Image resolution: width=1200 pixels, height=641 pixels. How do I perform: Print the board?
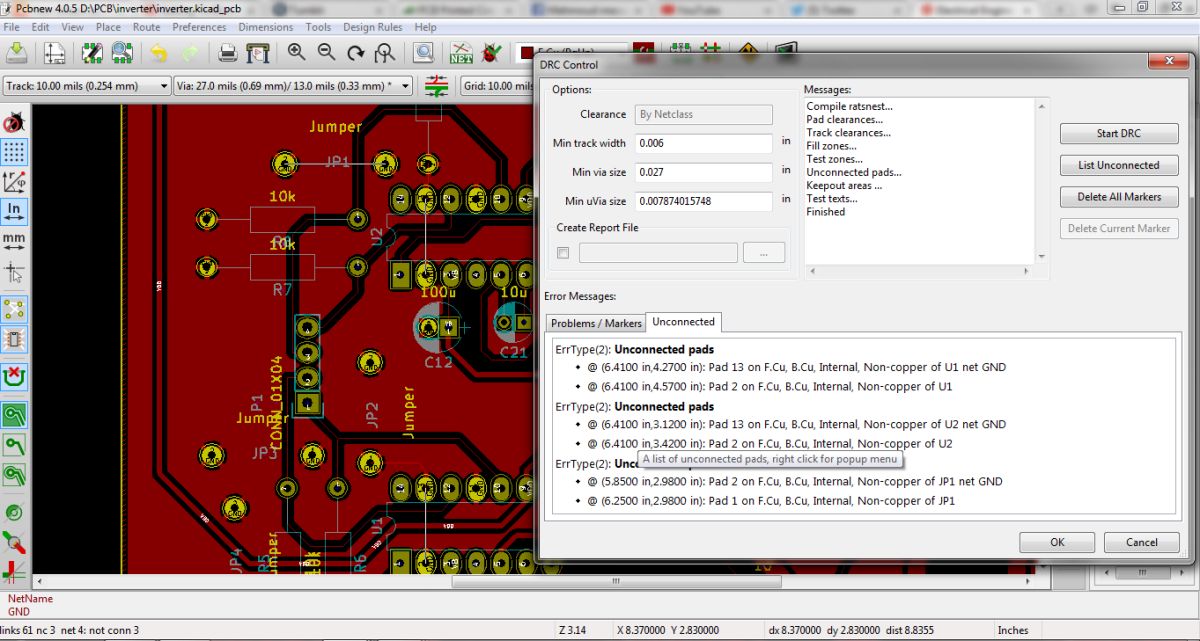pyautogui.click(x=227, y=52)
